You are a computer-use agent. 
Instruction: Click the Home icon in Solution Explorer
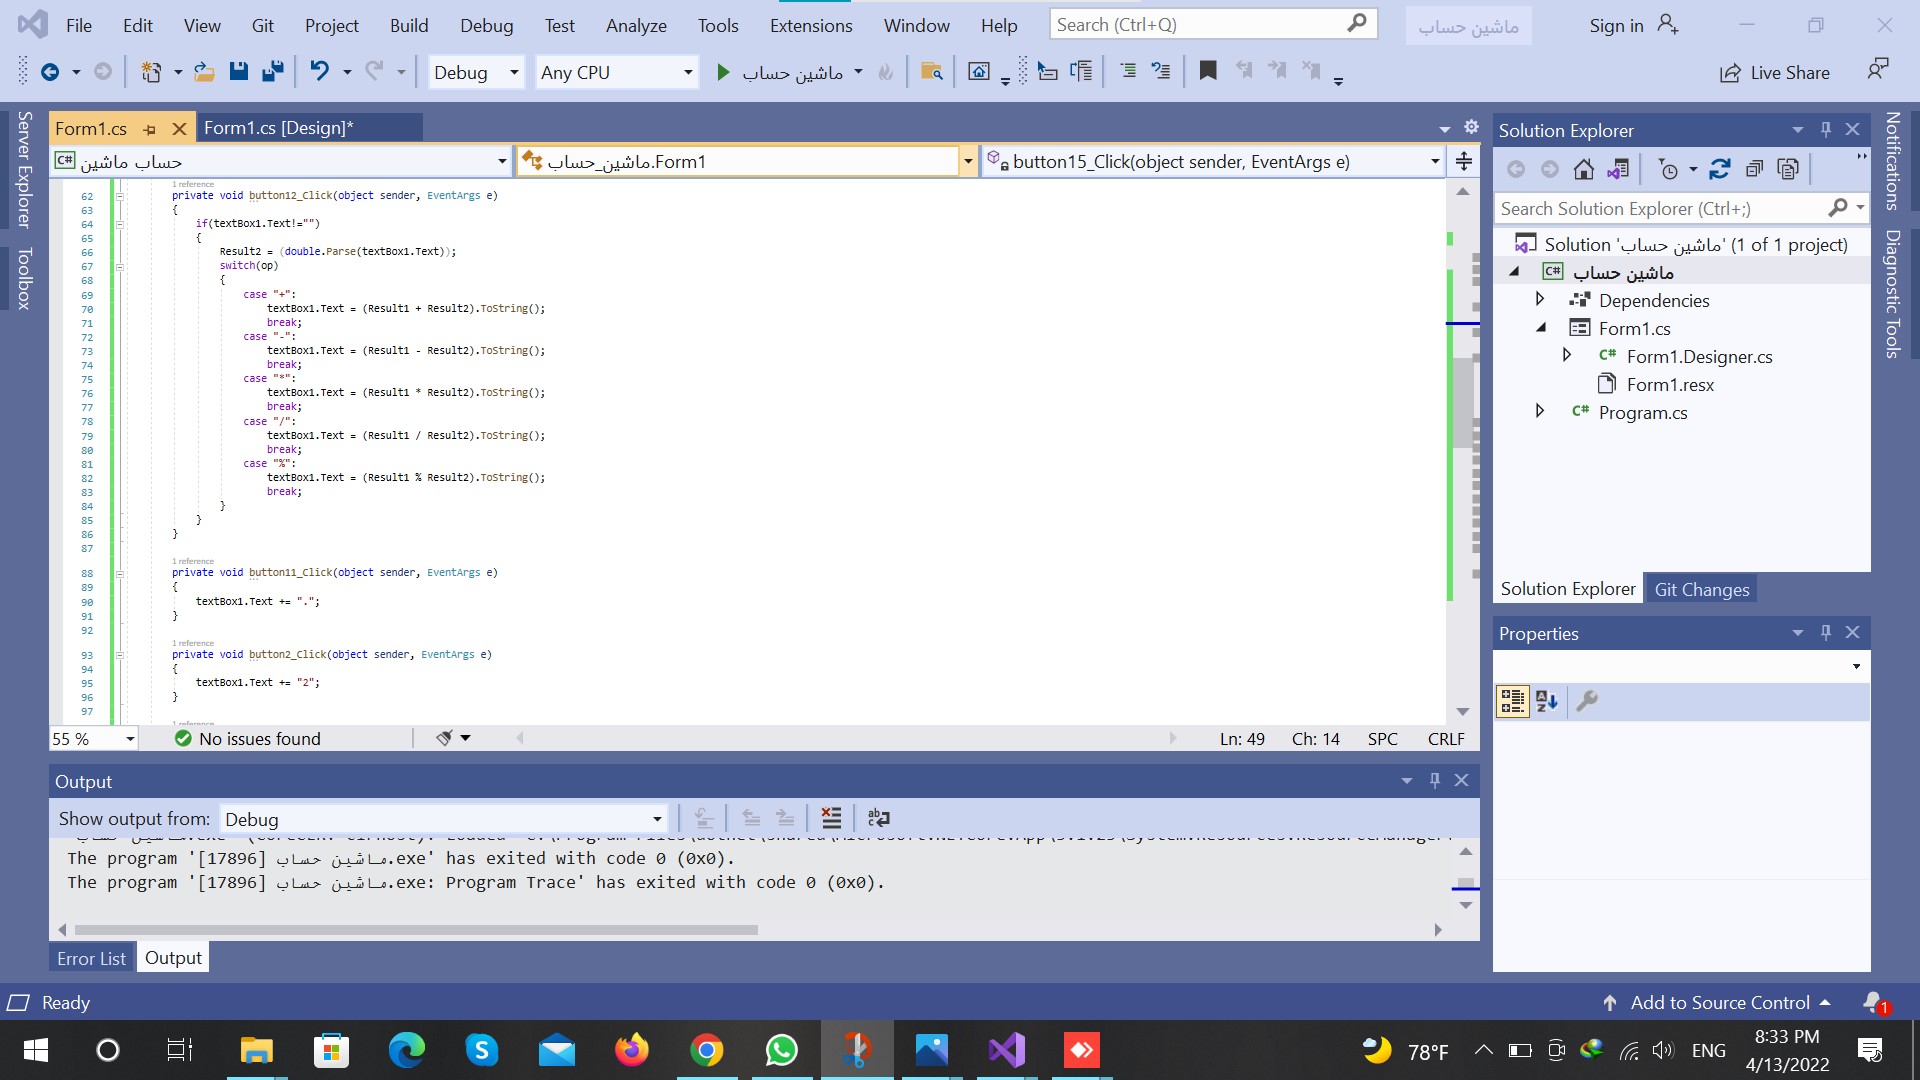coord(1583,170)
